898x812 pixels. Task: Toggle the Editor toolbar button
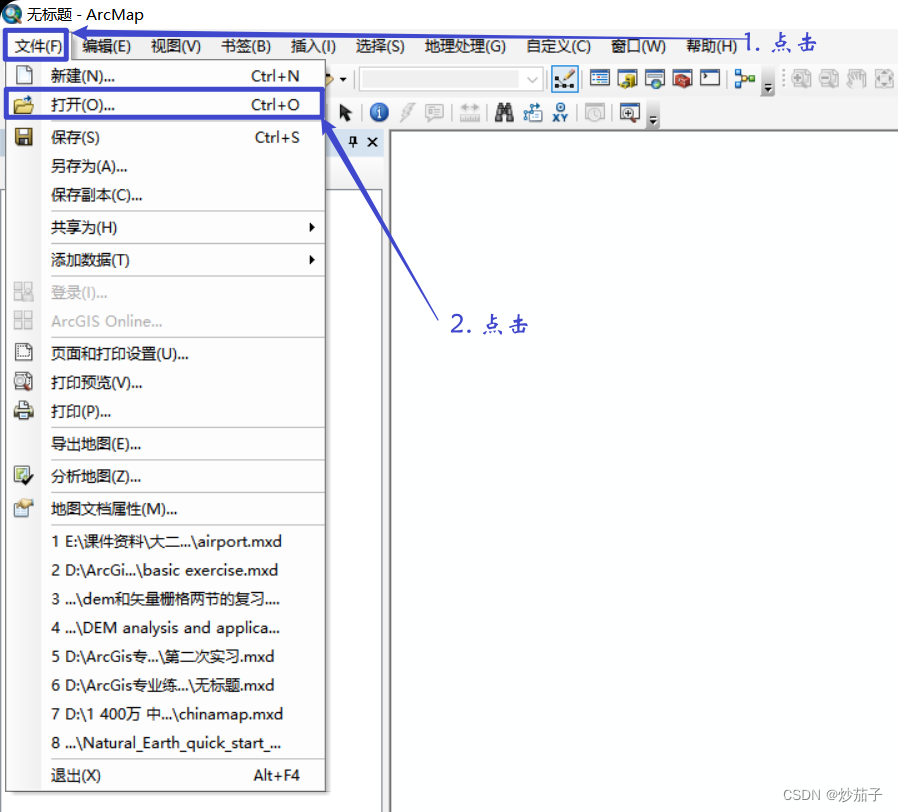[564, 79]
